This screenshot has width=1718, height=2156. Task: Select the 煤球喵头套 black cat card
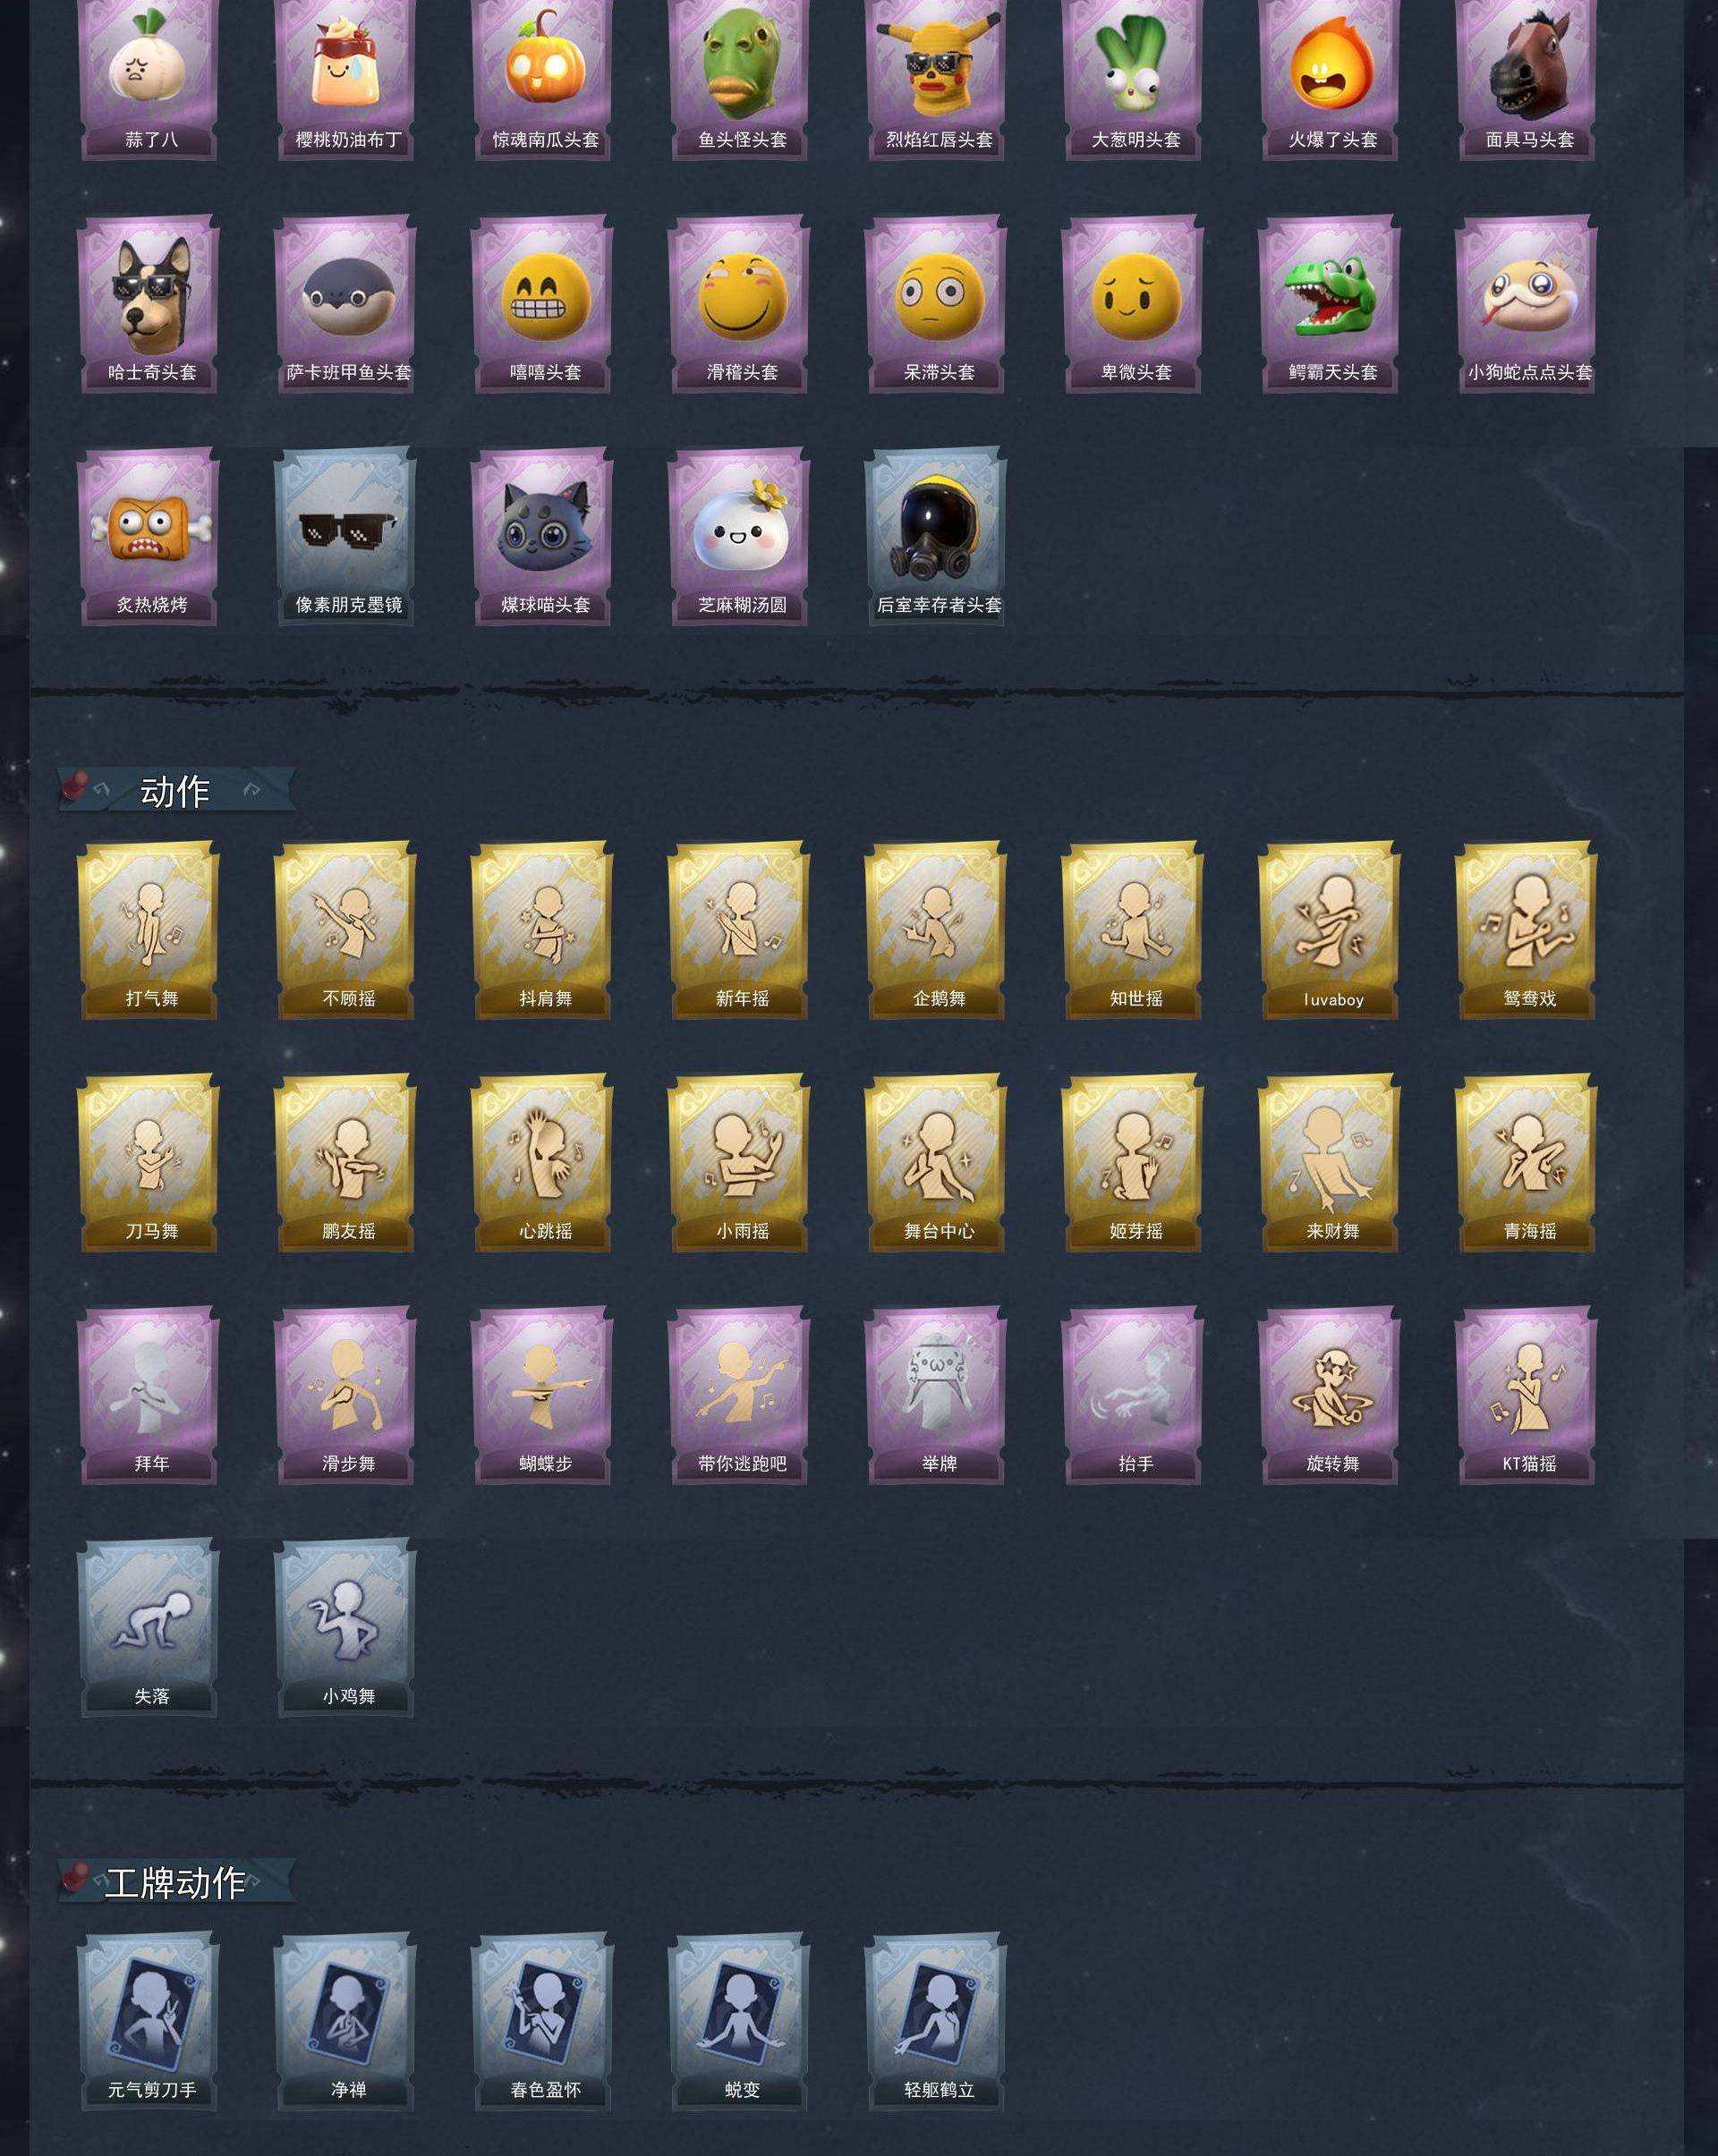pos(543,537)
